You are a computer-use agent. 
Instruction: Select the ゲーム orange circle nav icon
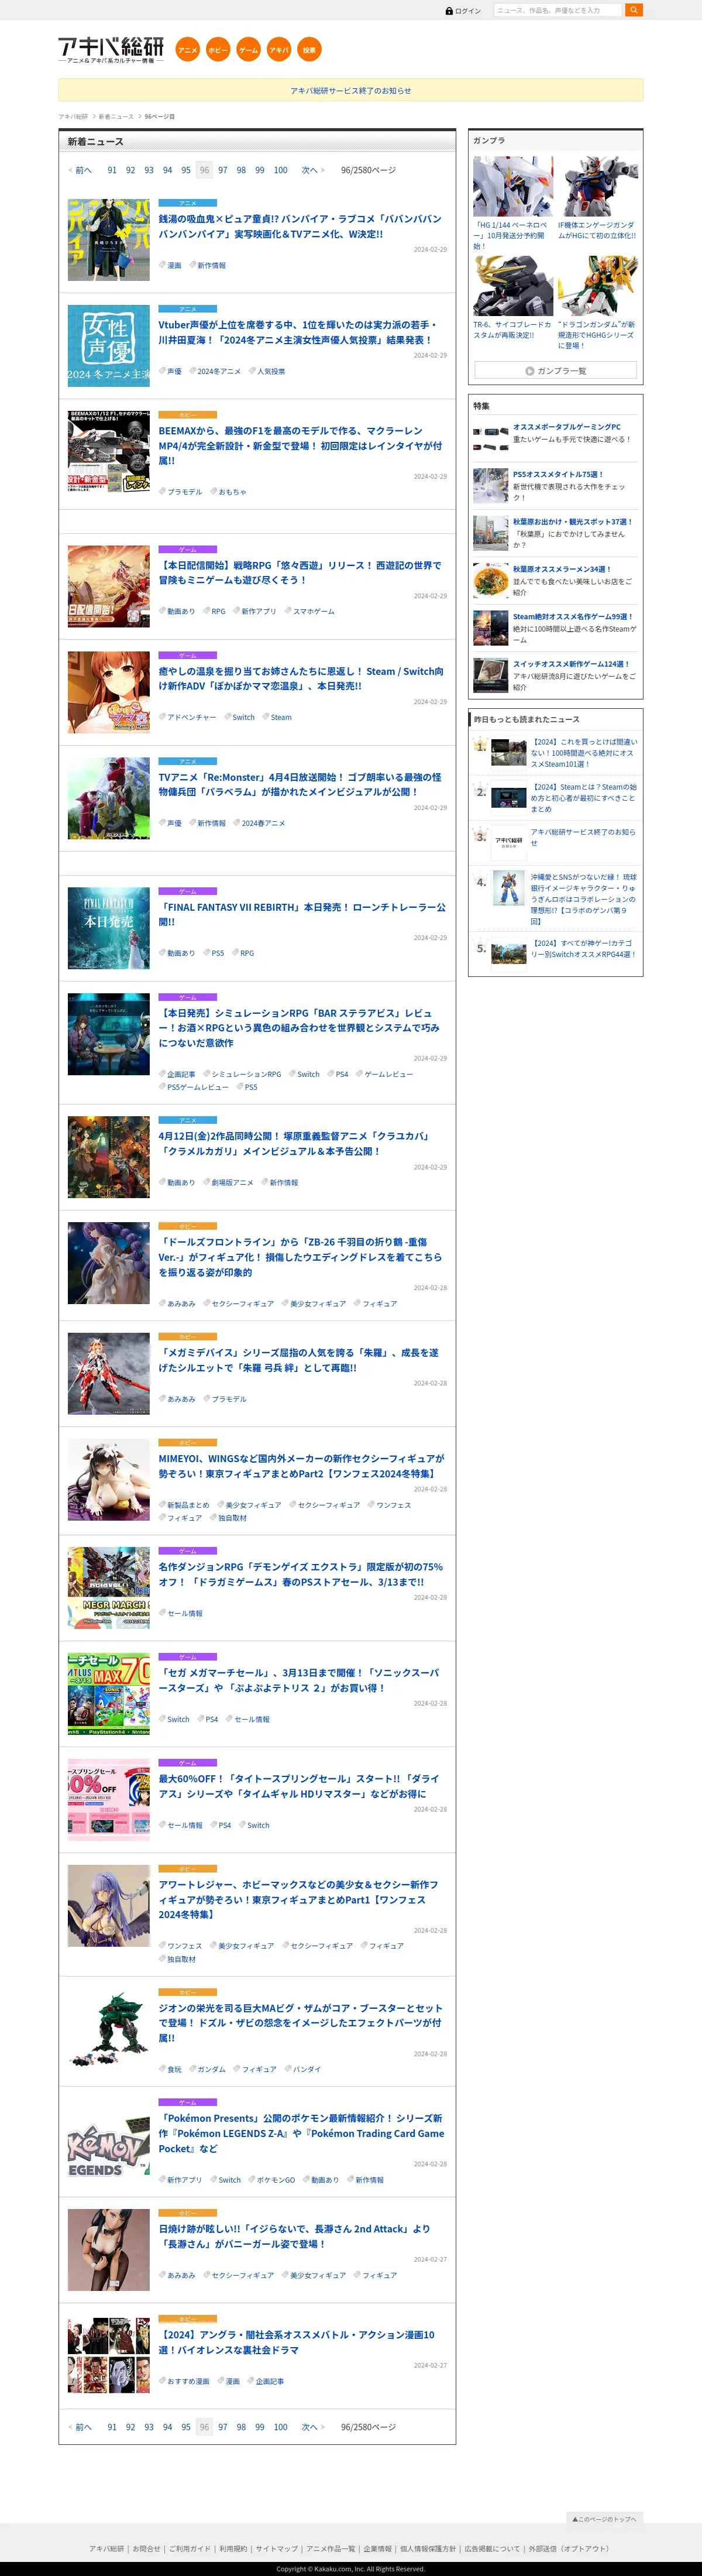coord(248,50)
